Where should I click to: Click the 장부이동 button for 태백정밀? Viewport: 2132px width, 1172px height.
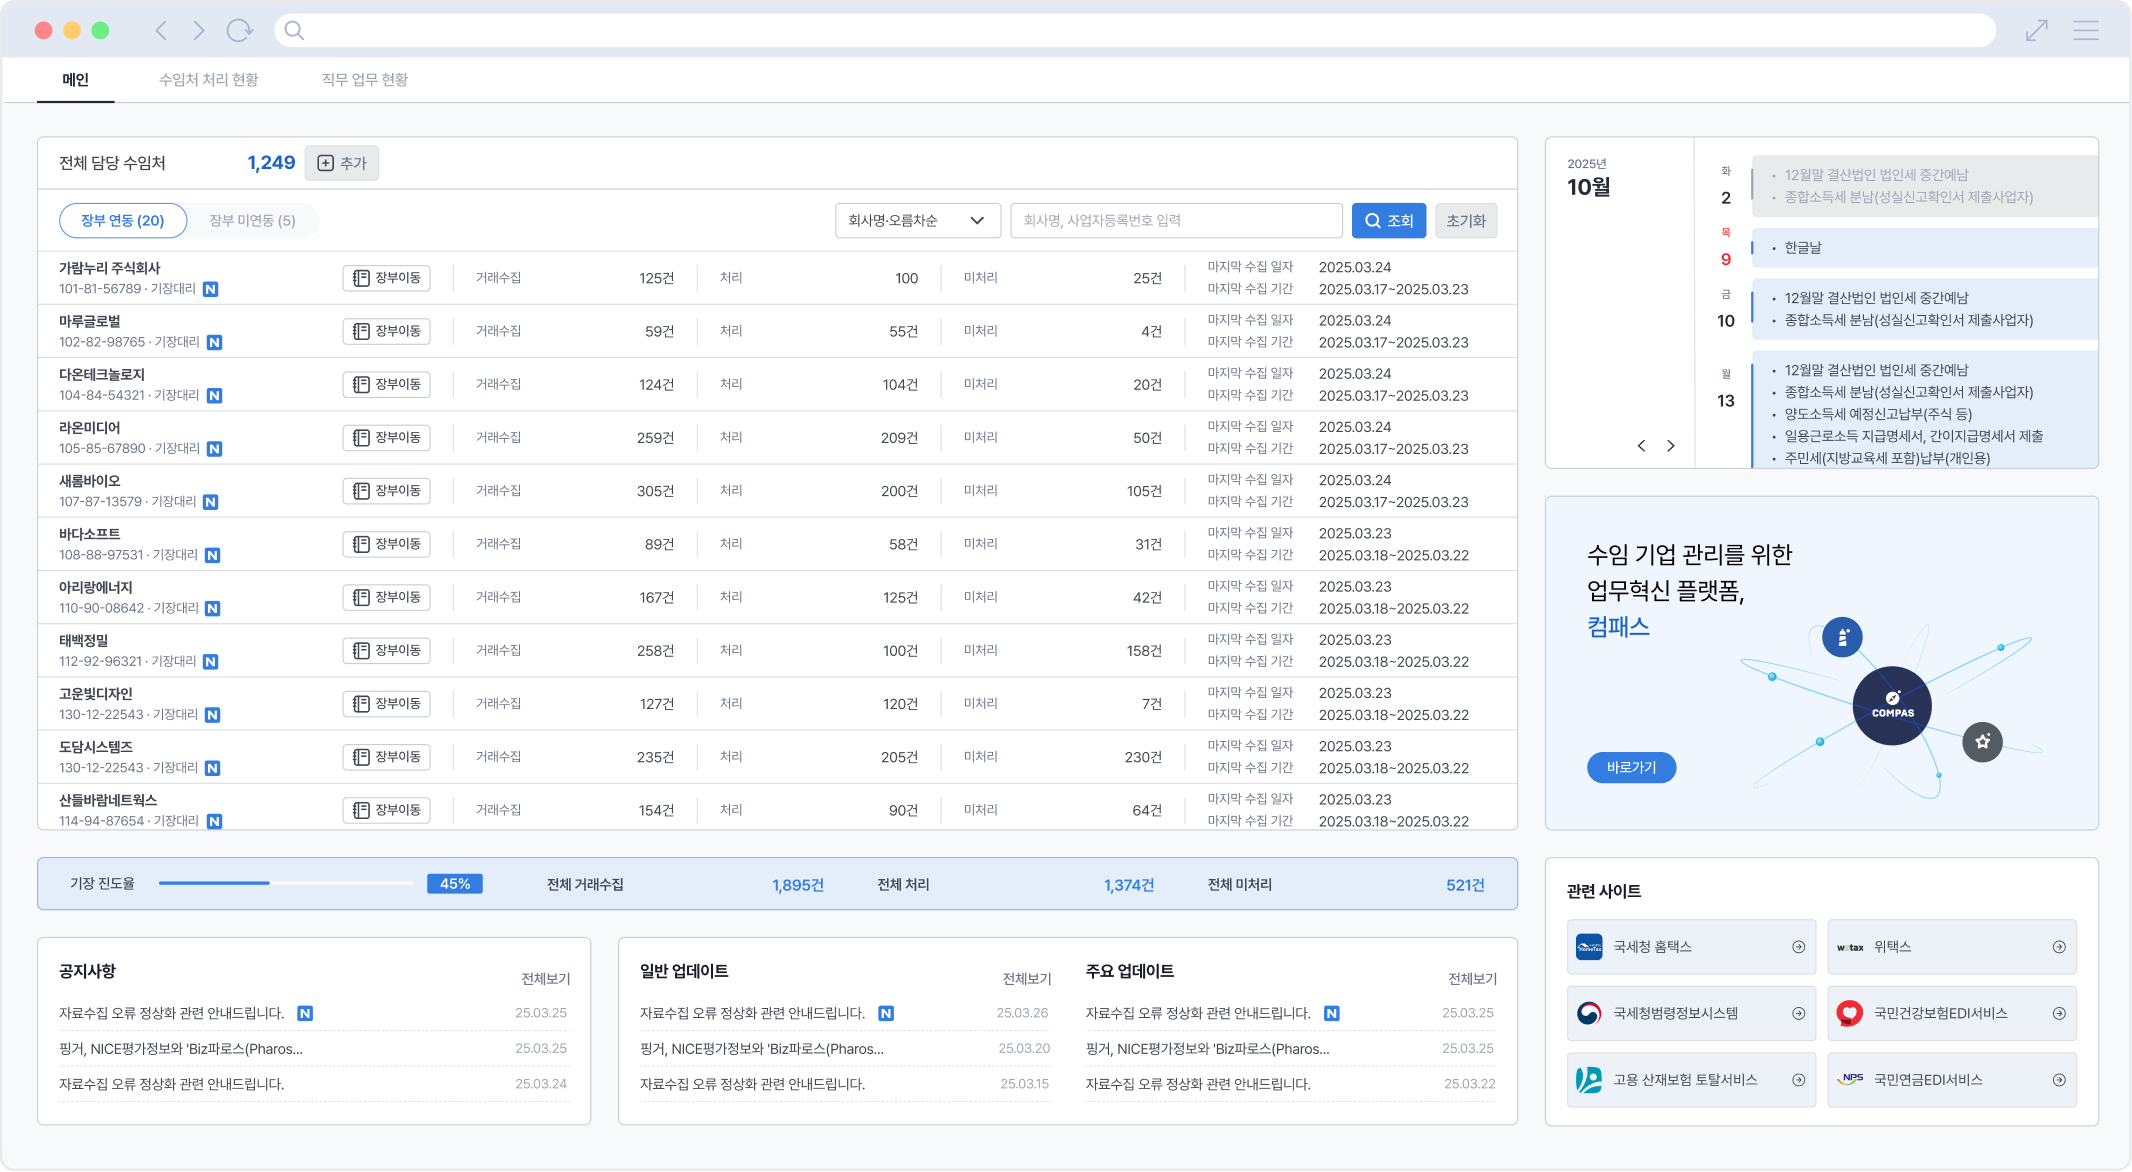[x=387, y=650]
